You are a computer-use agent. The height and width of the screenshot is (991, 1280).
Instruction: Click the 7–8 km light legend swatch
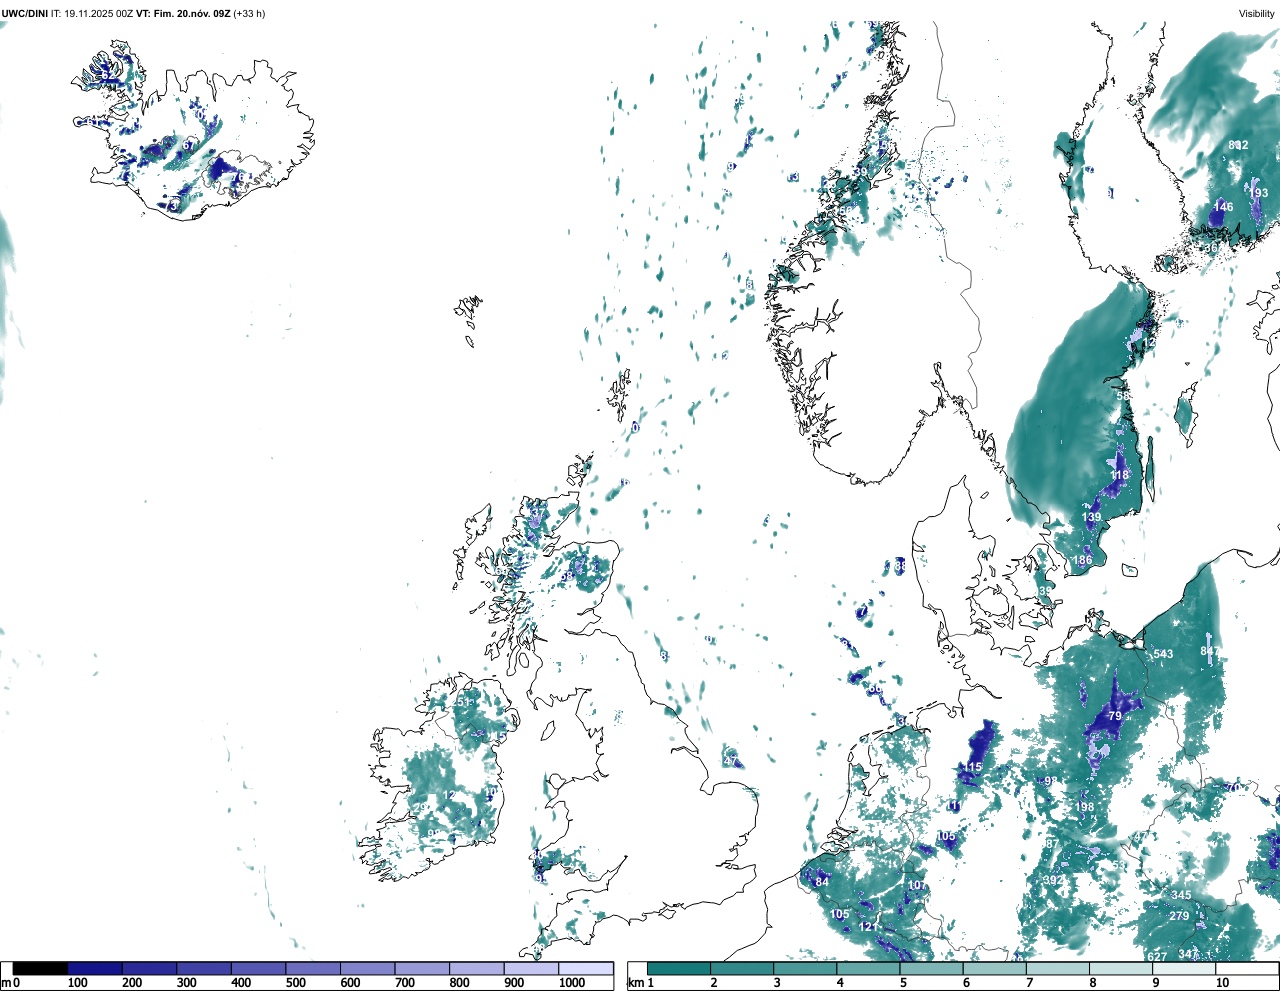click(1059, 968)
